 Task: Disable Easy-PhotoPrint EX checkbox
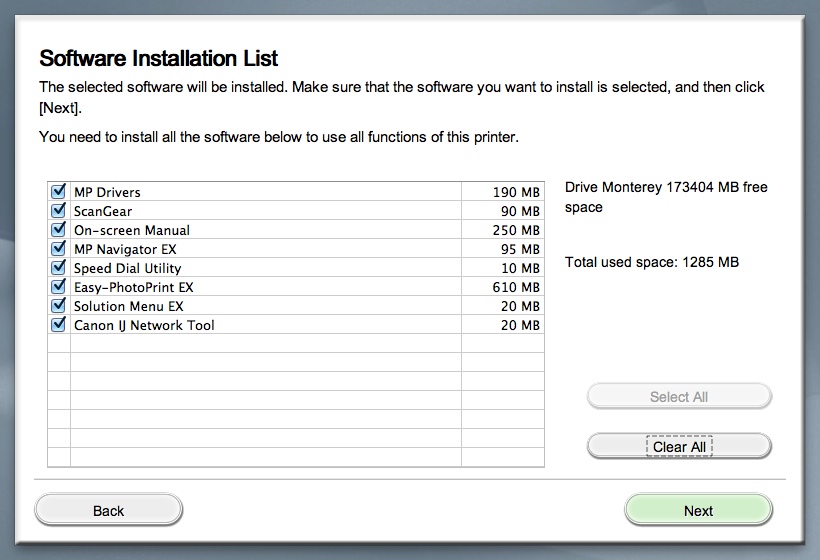(x=58, y=286)
